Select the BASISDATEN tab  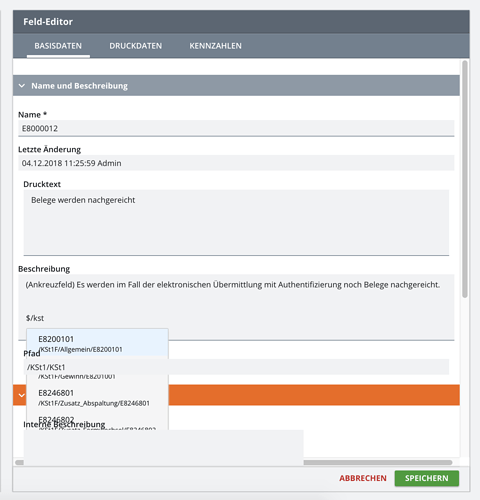click(x=58, y=46)
